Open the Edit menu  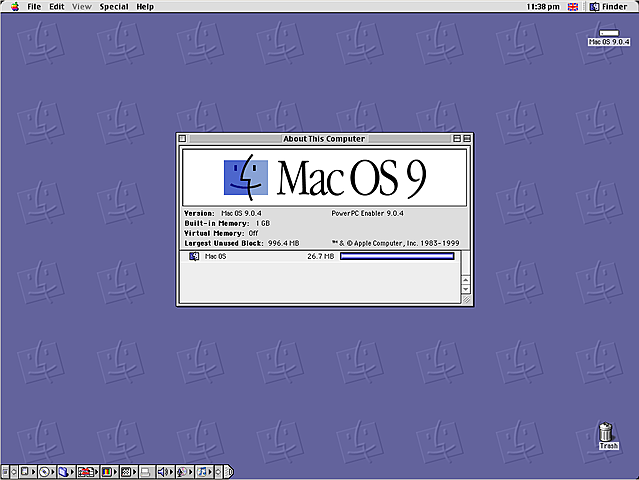click(57, 7)
